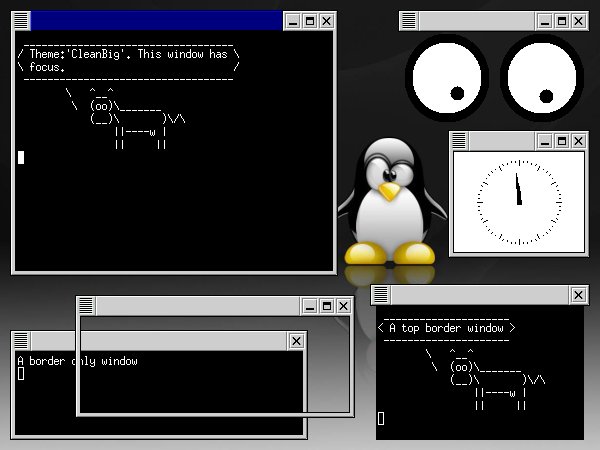Click the text "A top border window"
The width and height of the screenshot is (600, 450).
pos(446,328)
